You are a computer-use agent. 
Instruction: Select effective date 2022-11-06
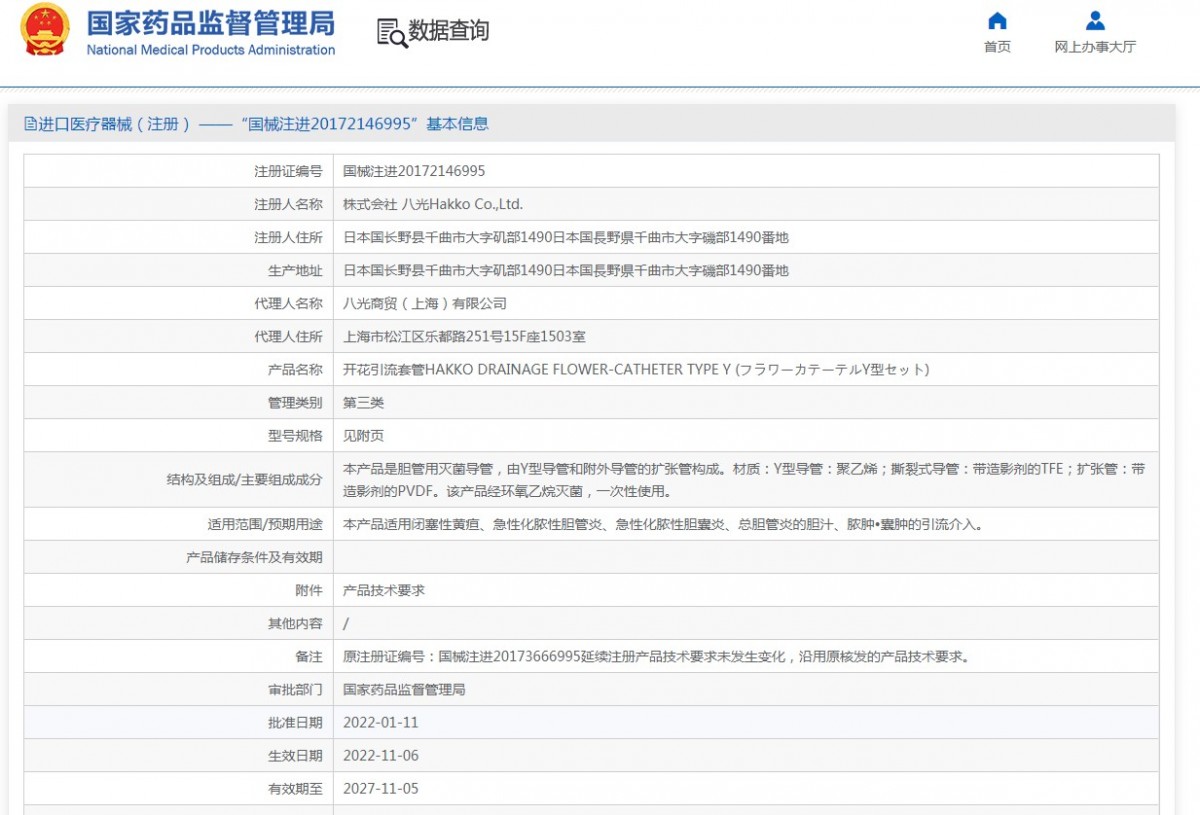(x=381, y=755)
